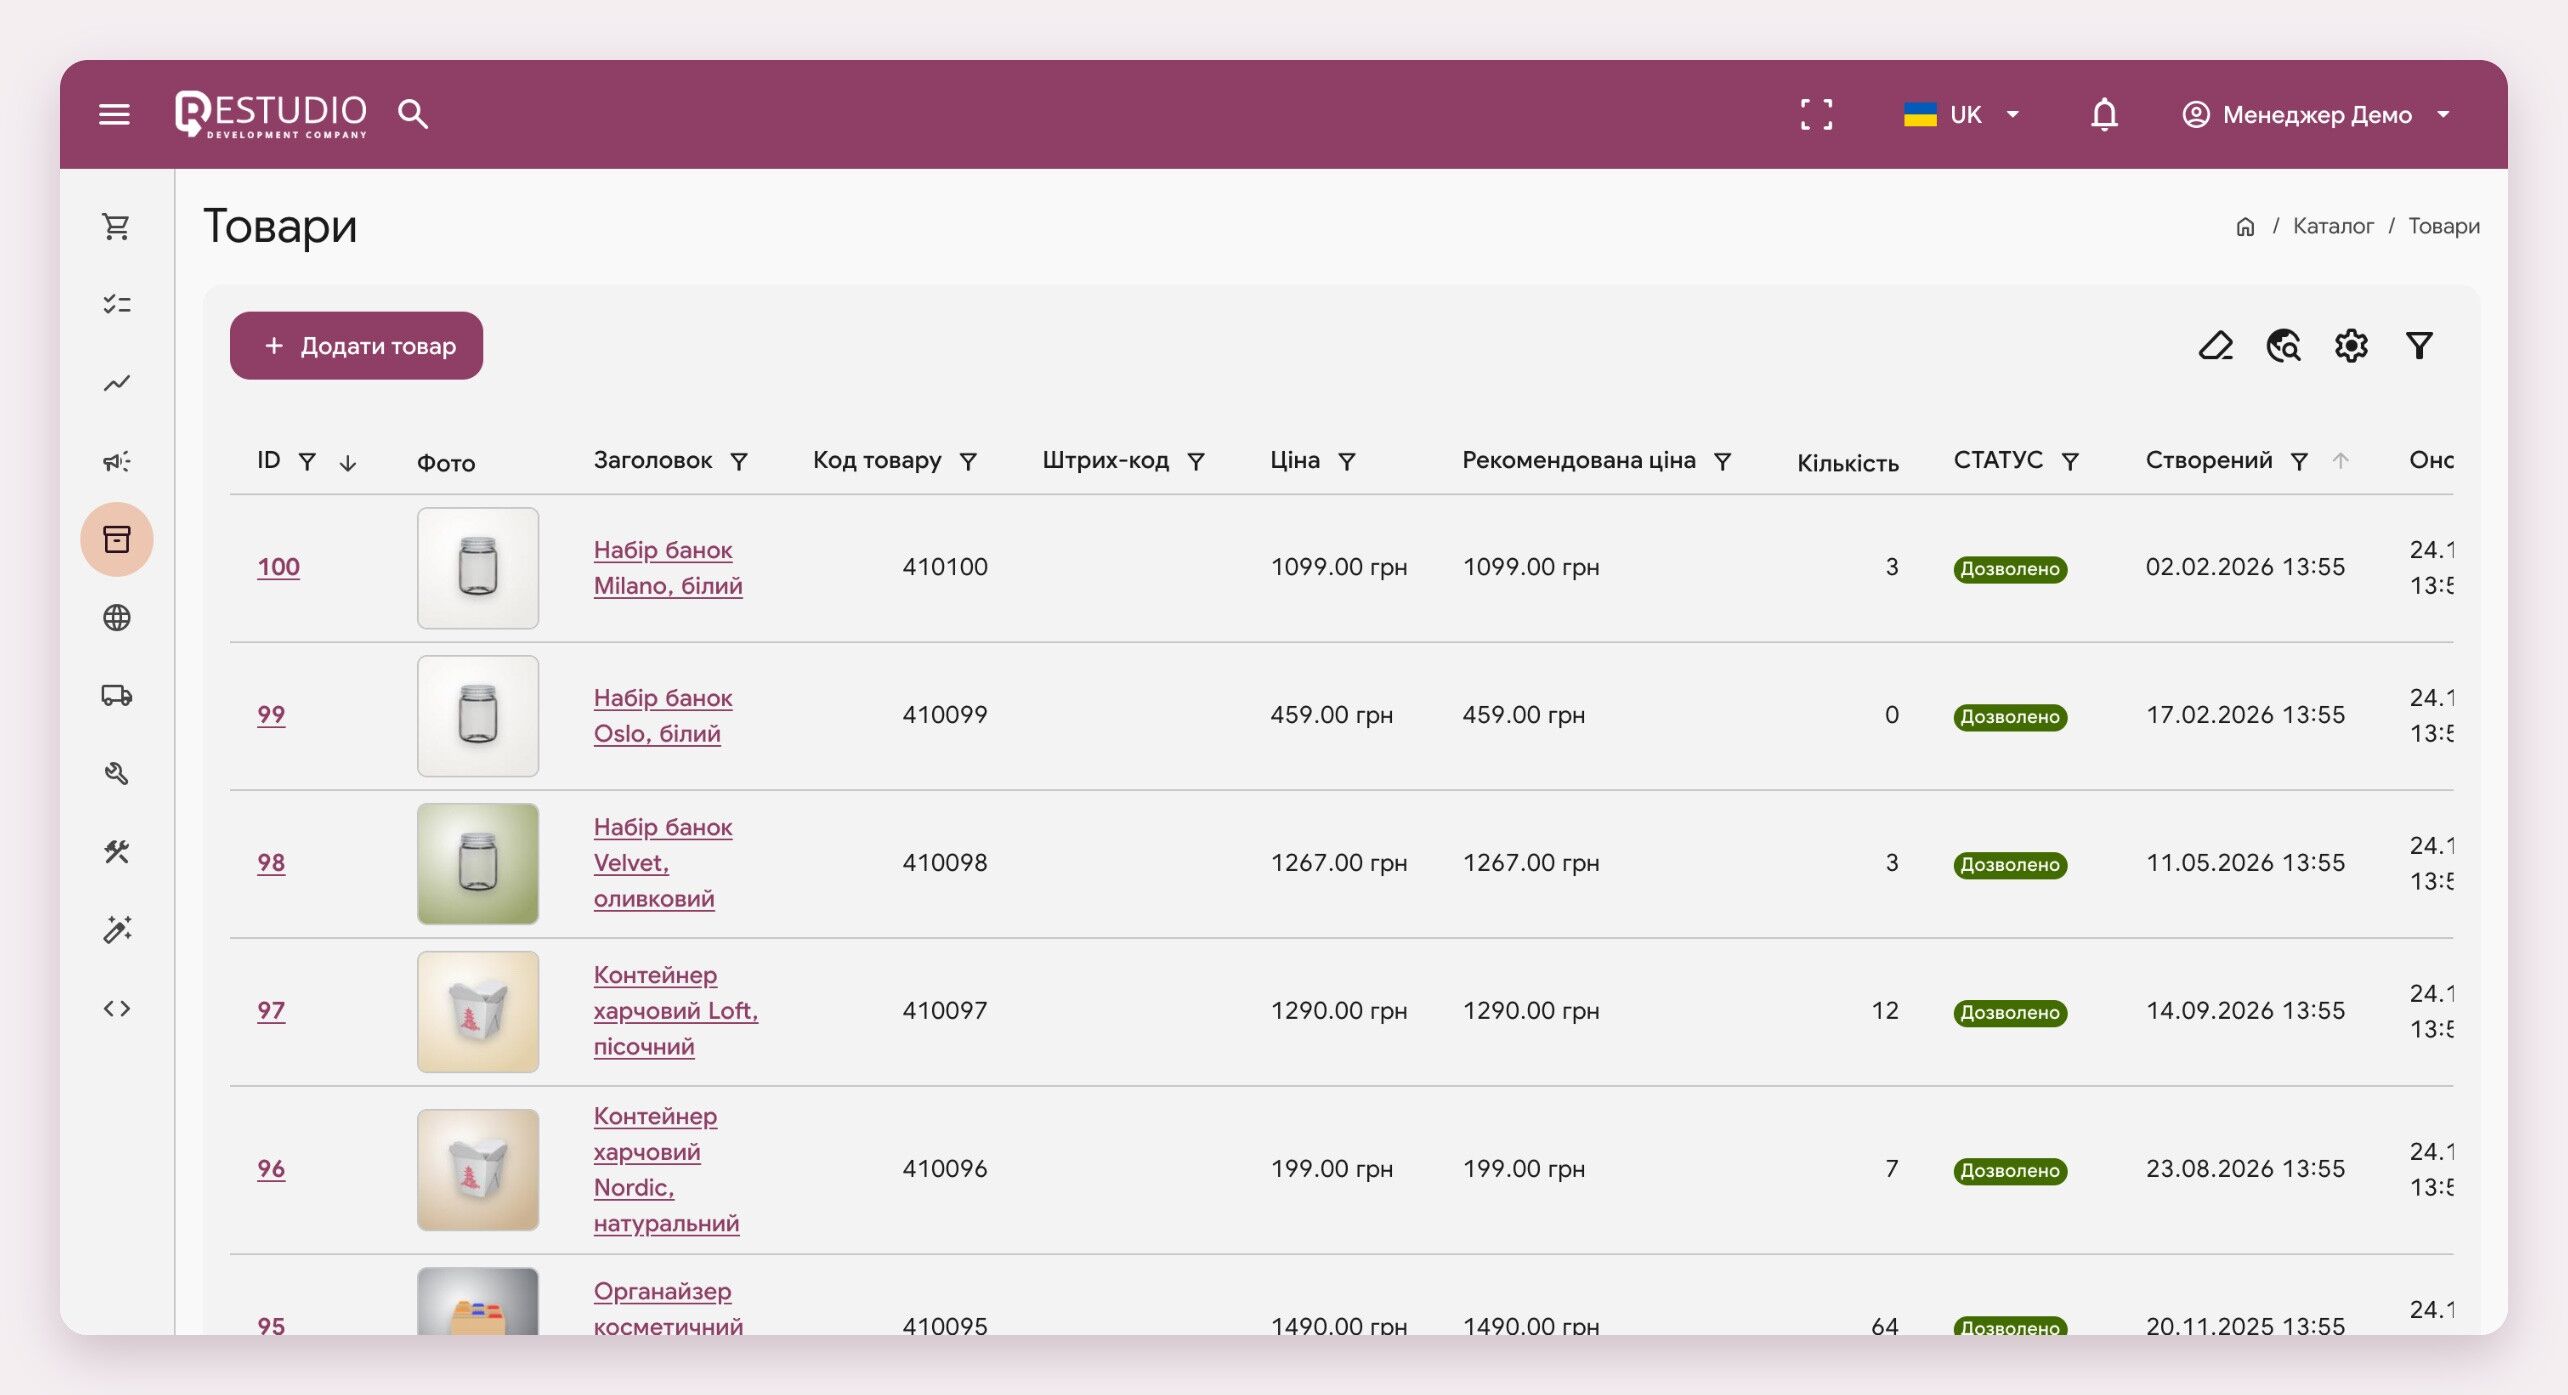The width and height of the screenshot is (2568, 1395).
Task: Click thumbnail of Loft food container
Action: click(x=478, y=1012)
